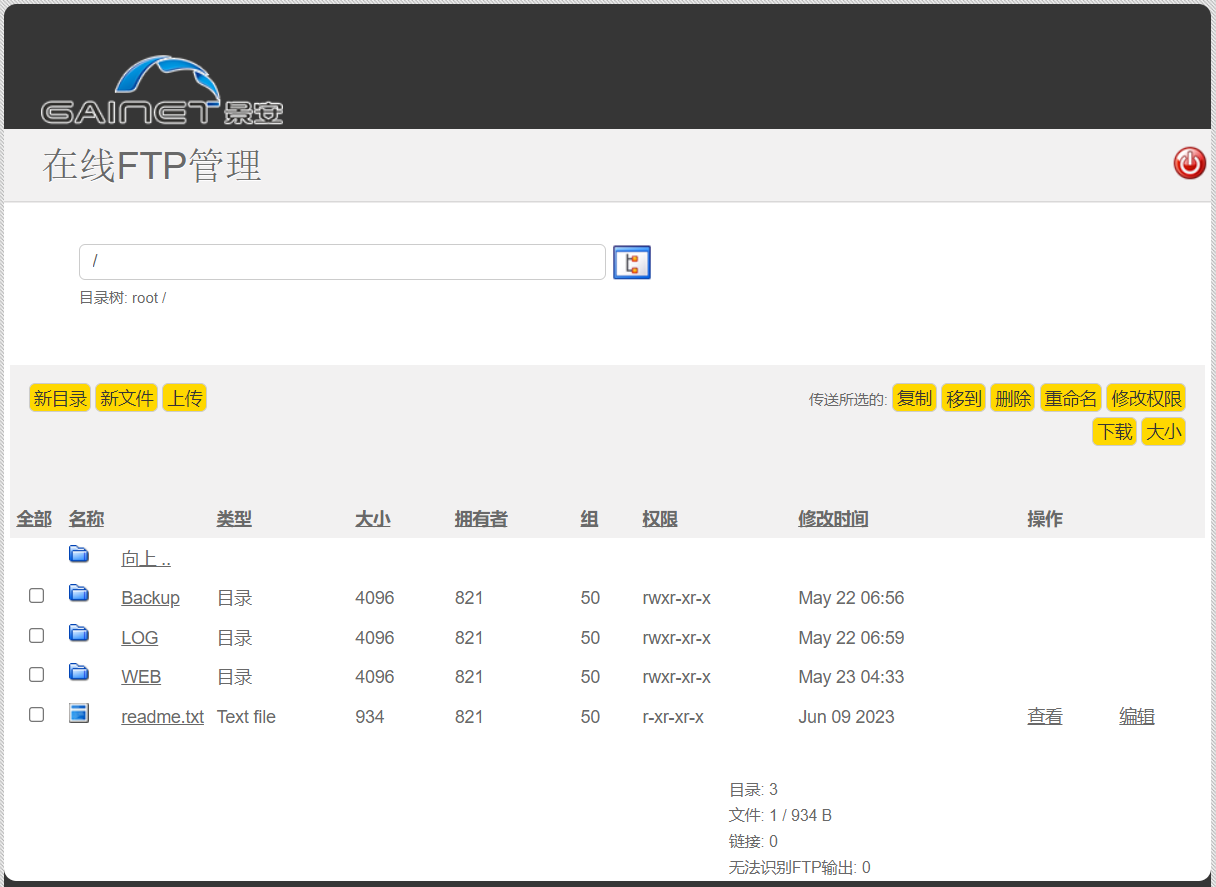Click the readme.txt file icon
This screenshot has width=1216, height=887.
79,713
